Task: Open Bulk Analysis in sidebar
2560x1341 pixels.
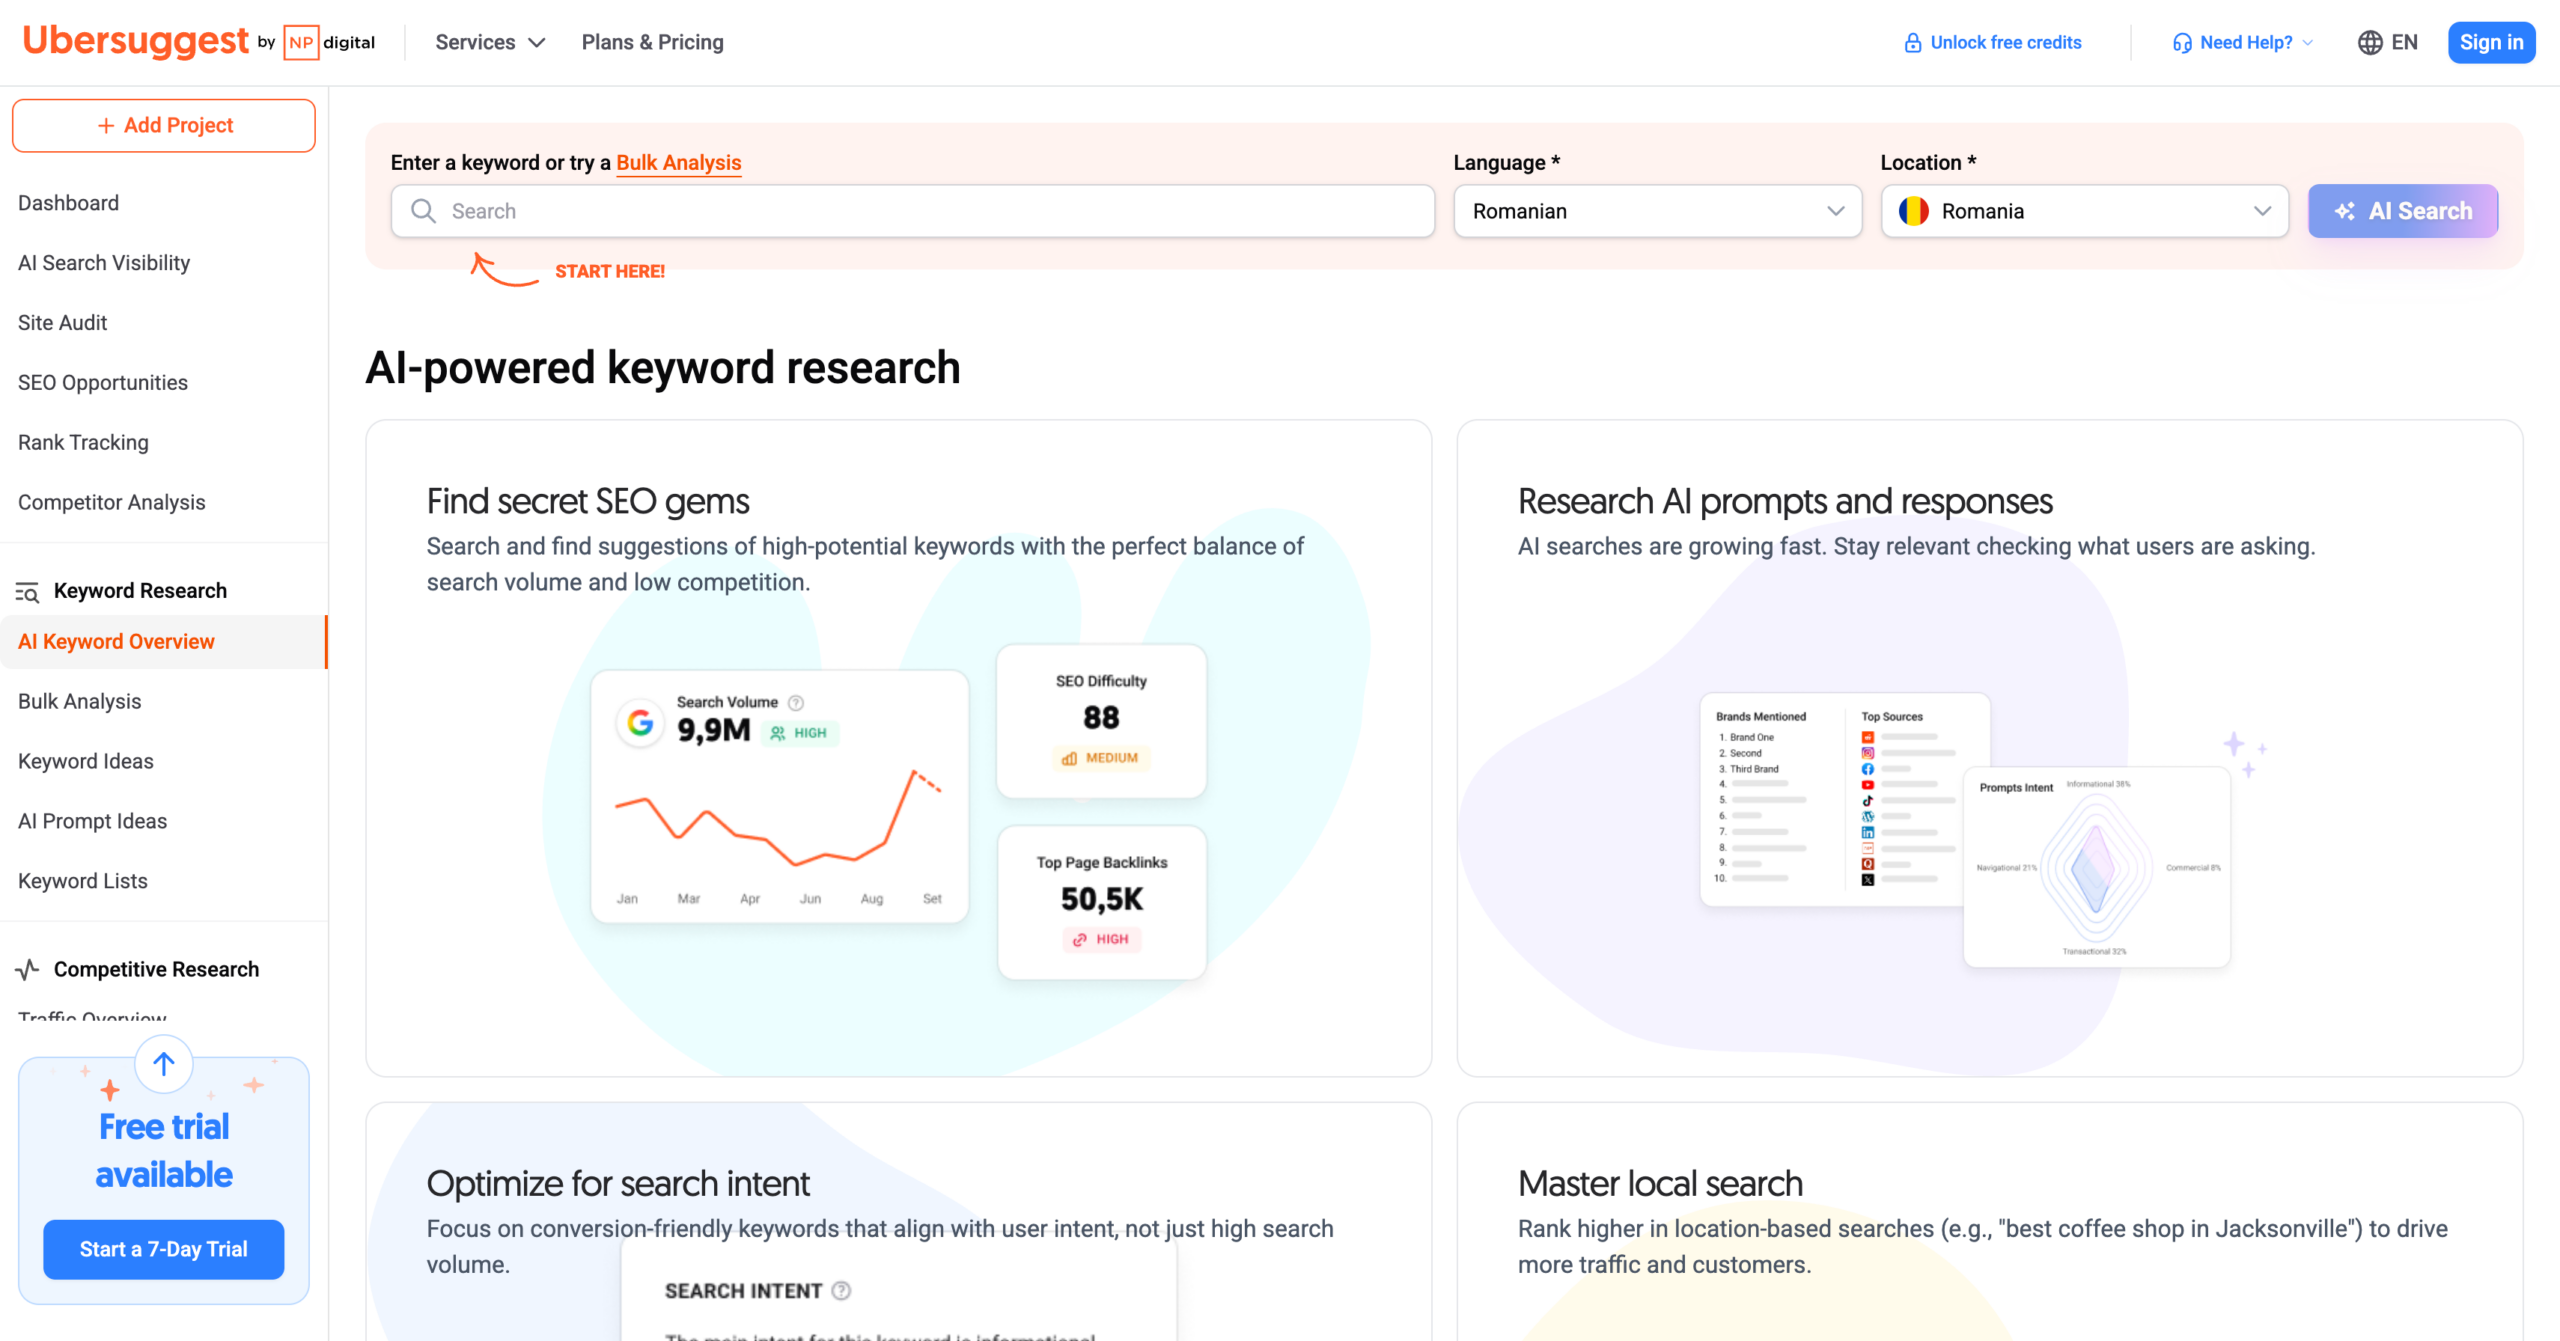Action: tap(80, 702)
